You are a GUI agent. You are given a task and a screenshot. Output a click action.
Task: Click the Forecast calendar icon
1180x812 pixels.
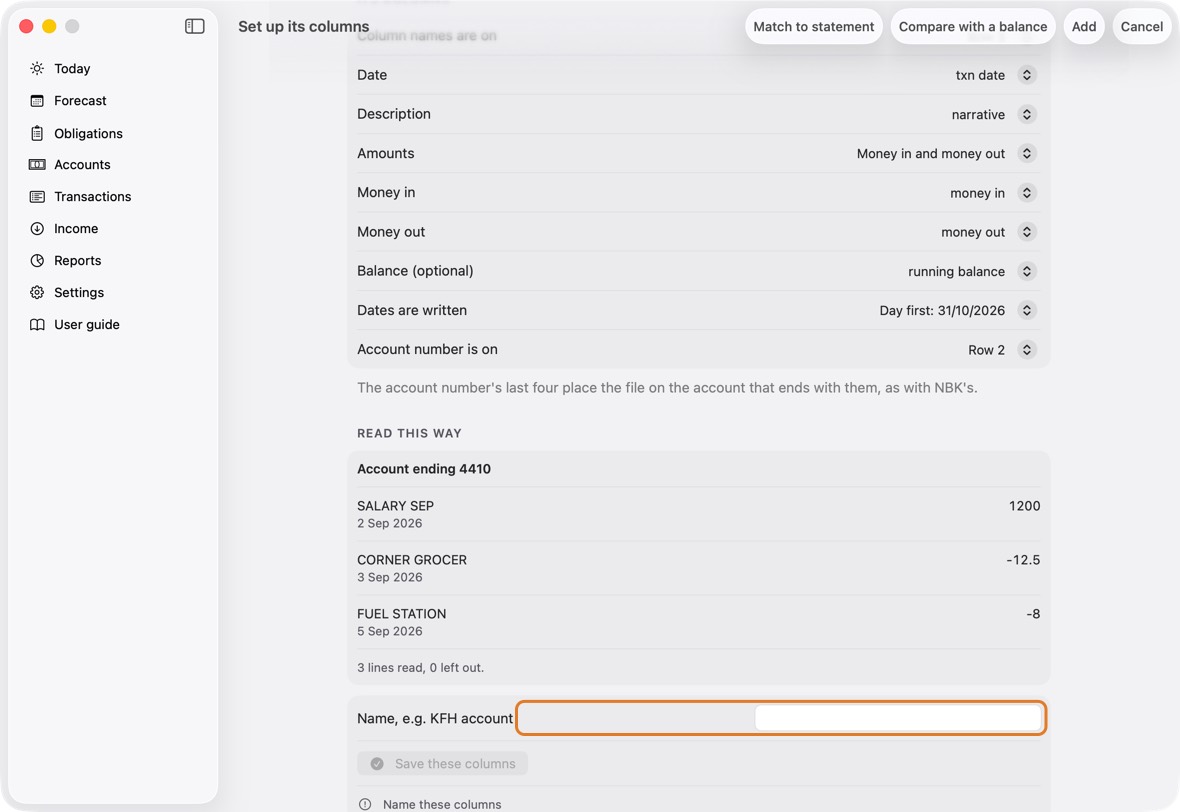pyautogui.click(x=37, y=101)
